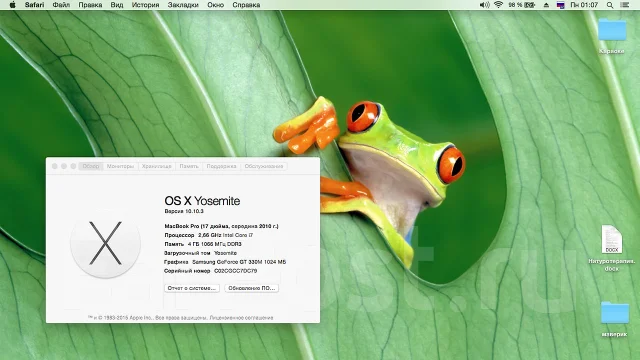Click the Процессор 2,66 GHz line

click(209, 235)
